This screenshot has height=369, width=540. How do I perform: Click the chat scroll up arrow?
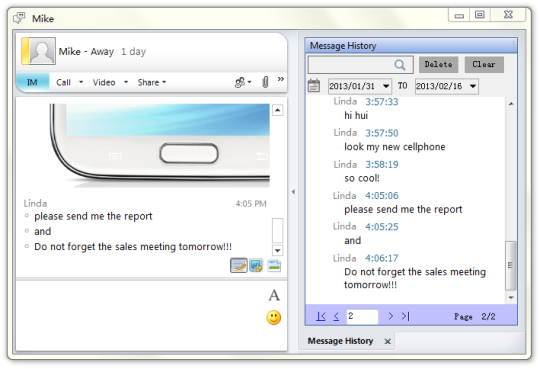[278, 110]
